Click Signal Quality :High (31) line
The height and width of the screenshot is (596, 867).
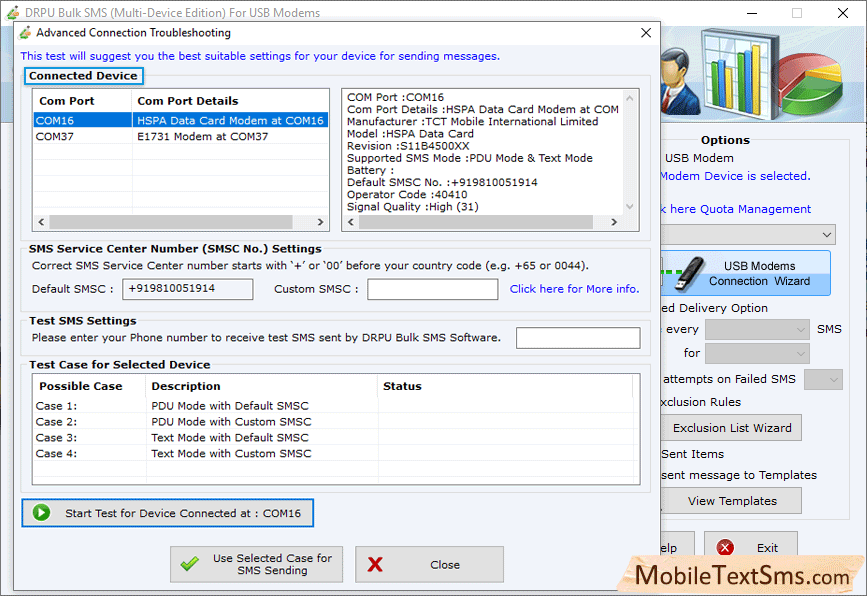point(413,207)
